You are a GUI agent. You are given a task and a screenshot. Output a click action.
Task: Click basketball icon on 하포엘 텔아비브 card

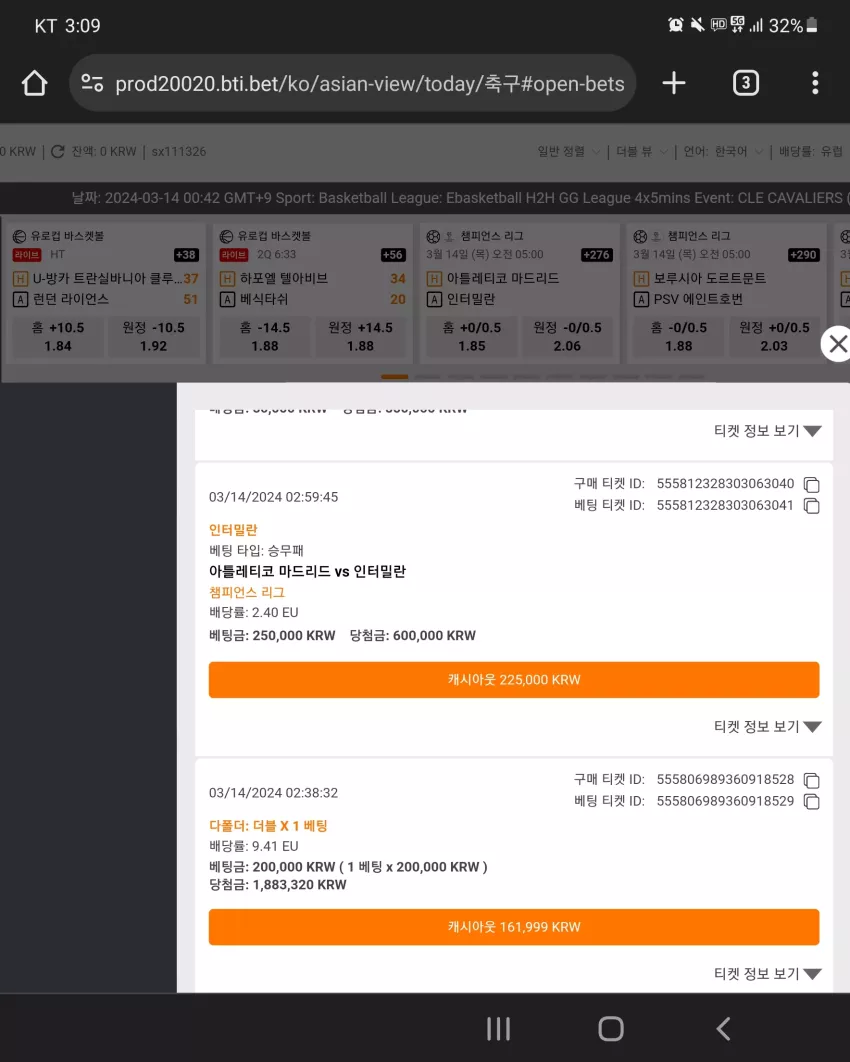227,236
